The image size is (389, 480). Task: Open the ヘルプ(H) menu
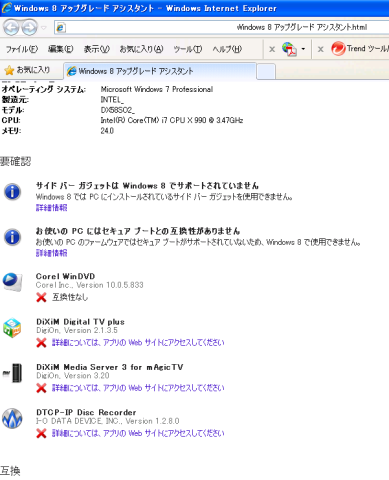(227, 49)
